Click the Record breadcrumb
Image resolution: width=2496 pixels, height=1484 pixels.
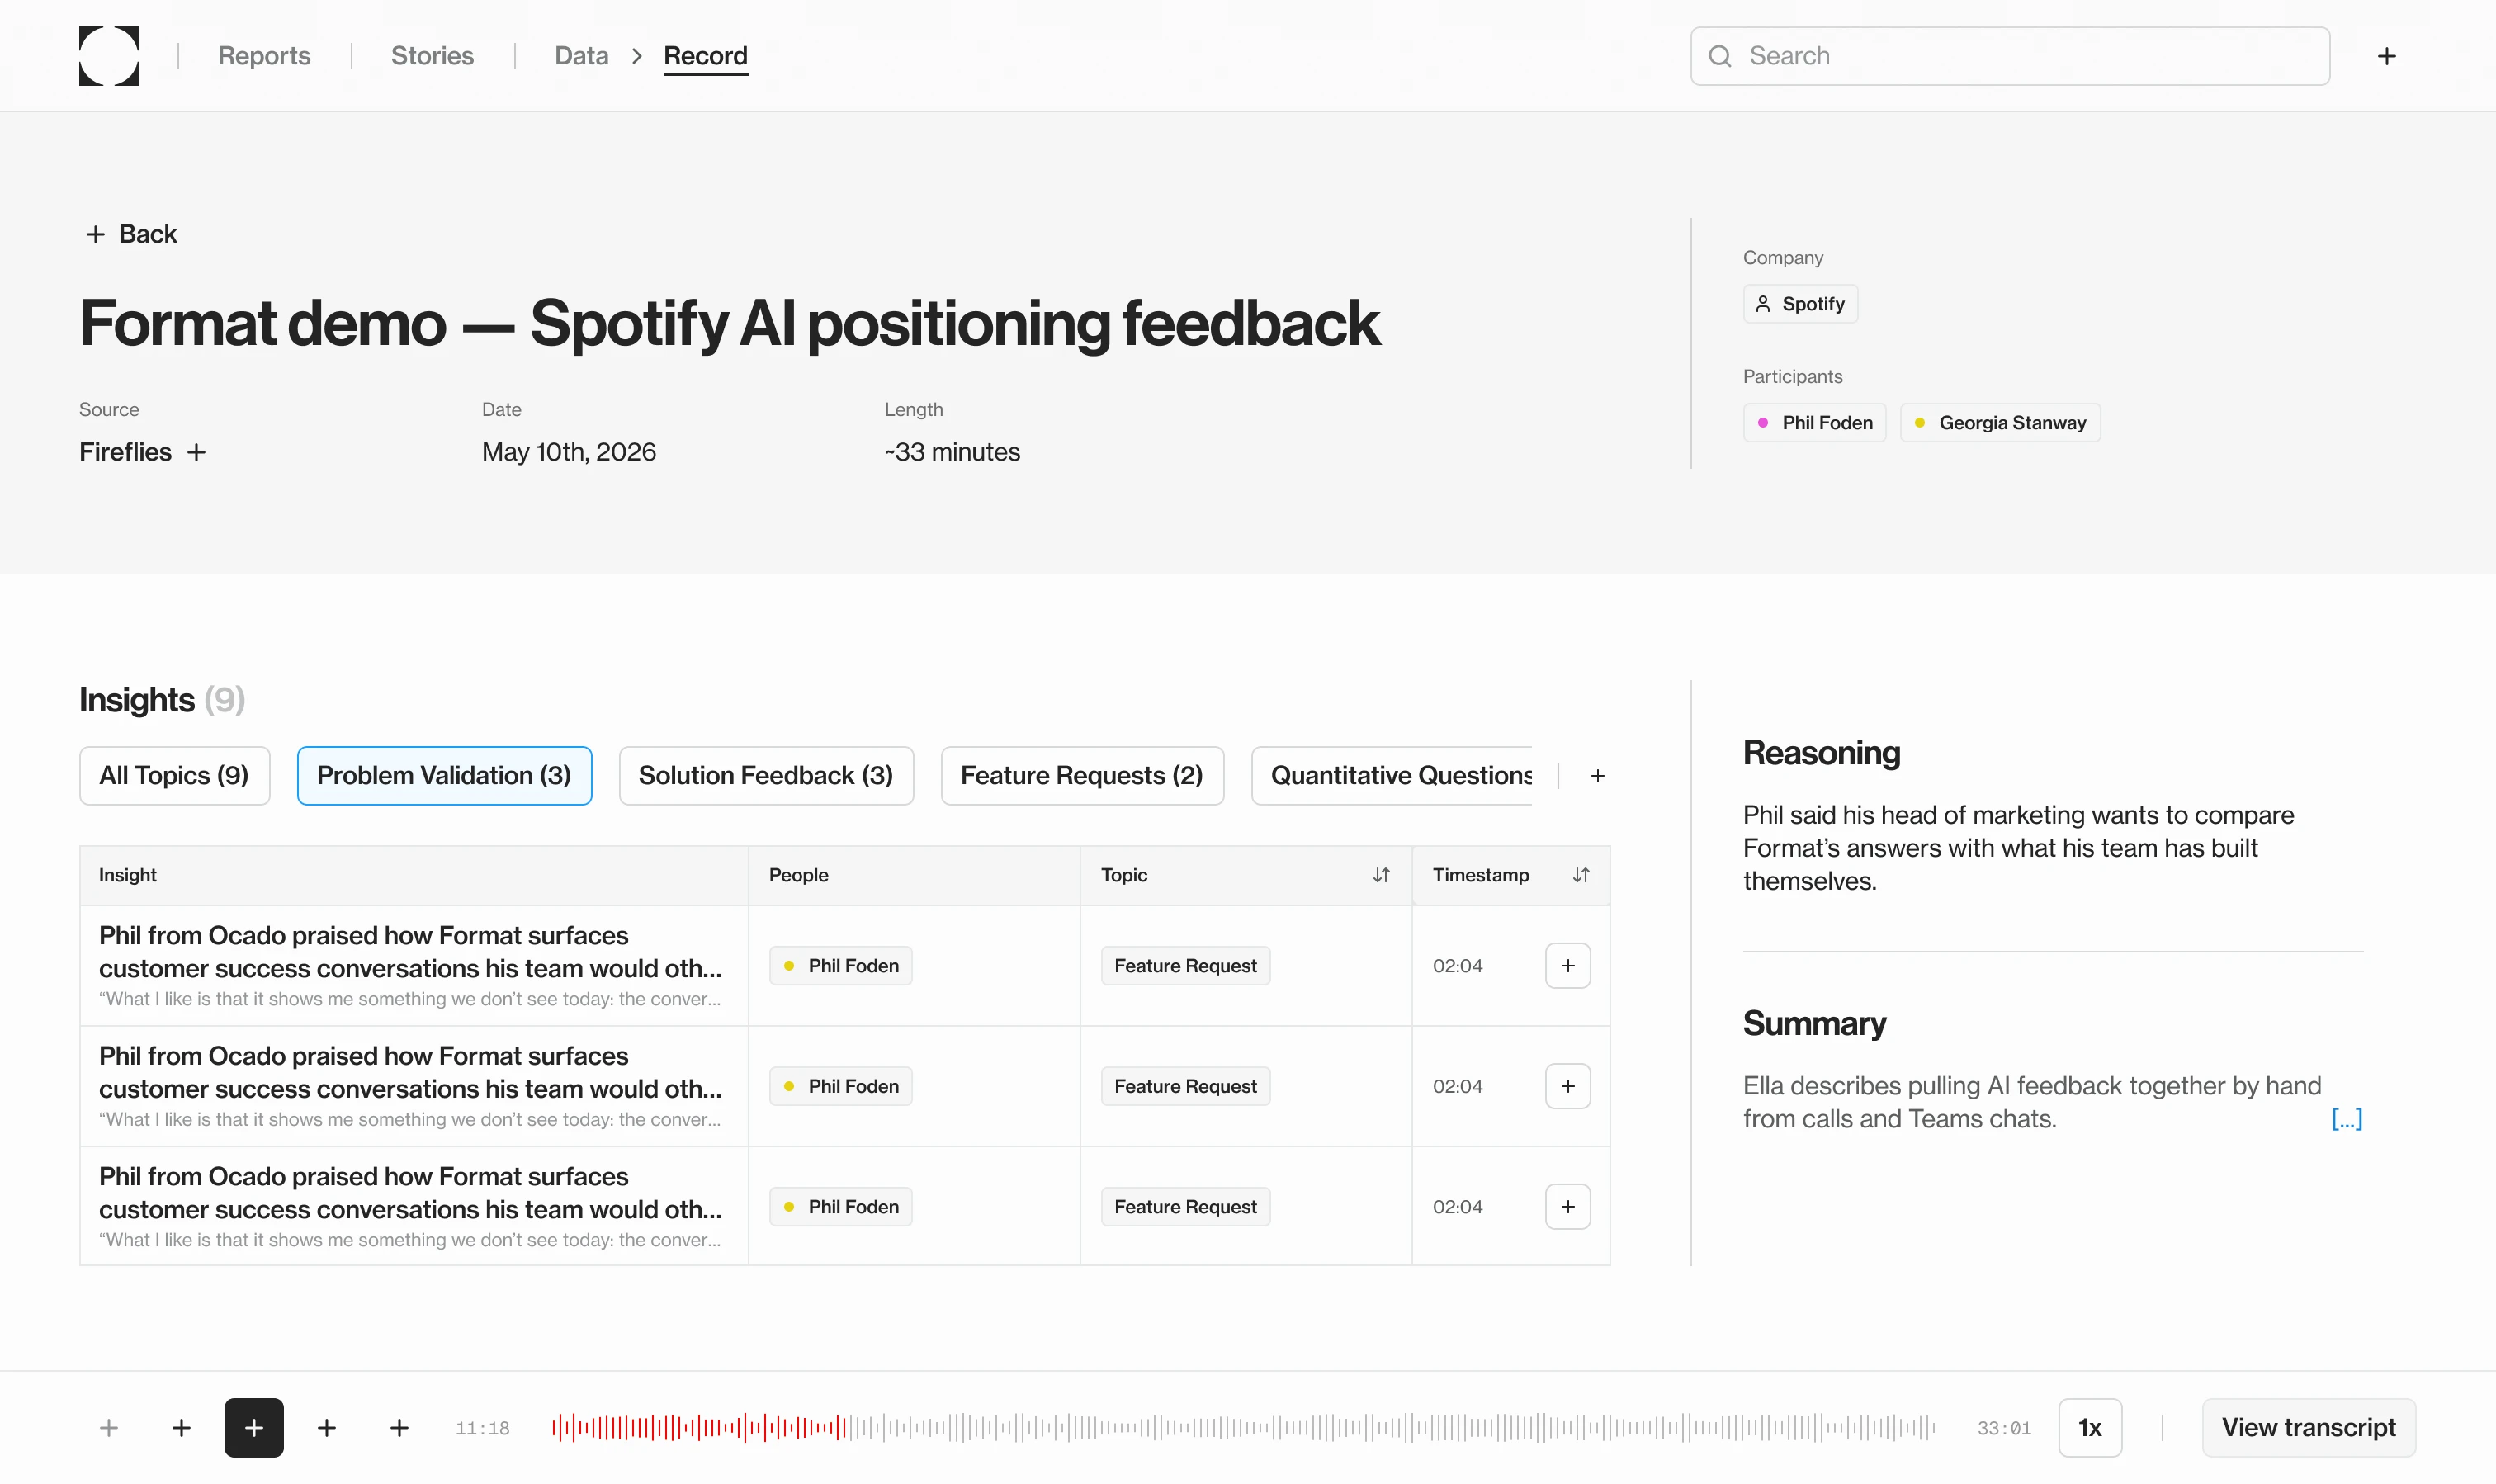coord(706,56)
